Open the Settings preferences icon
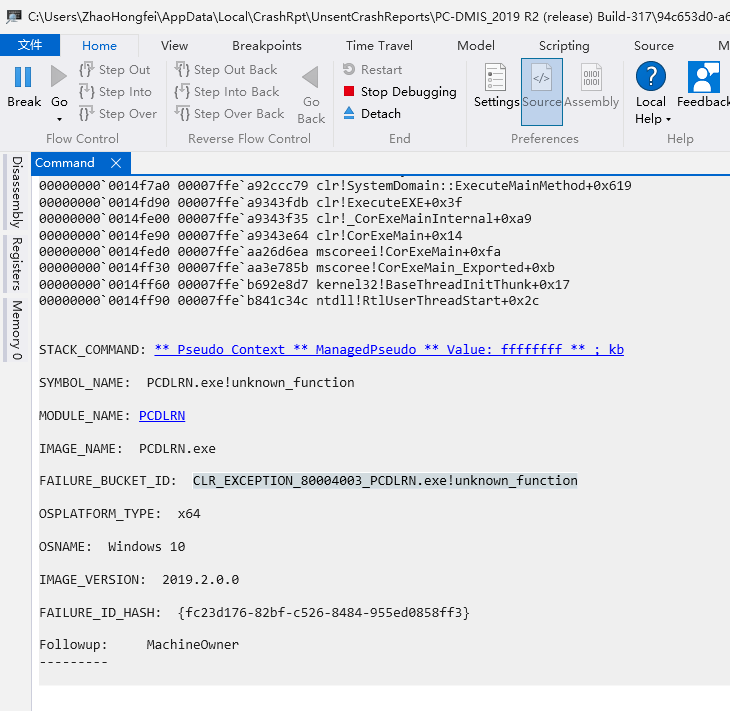730x711 pixels. [496, 78]
